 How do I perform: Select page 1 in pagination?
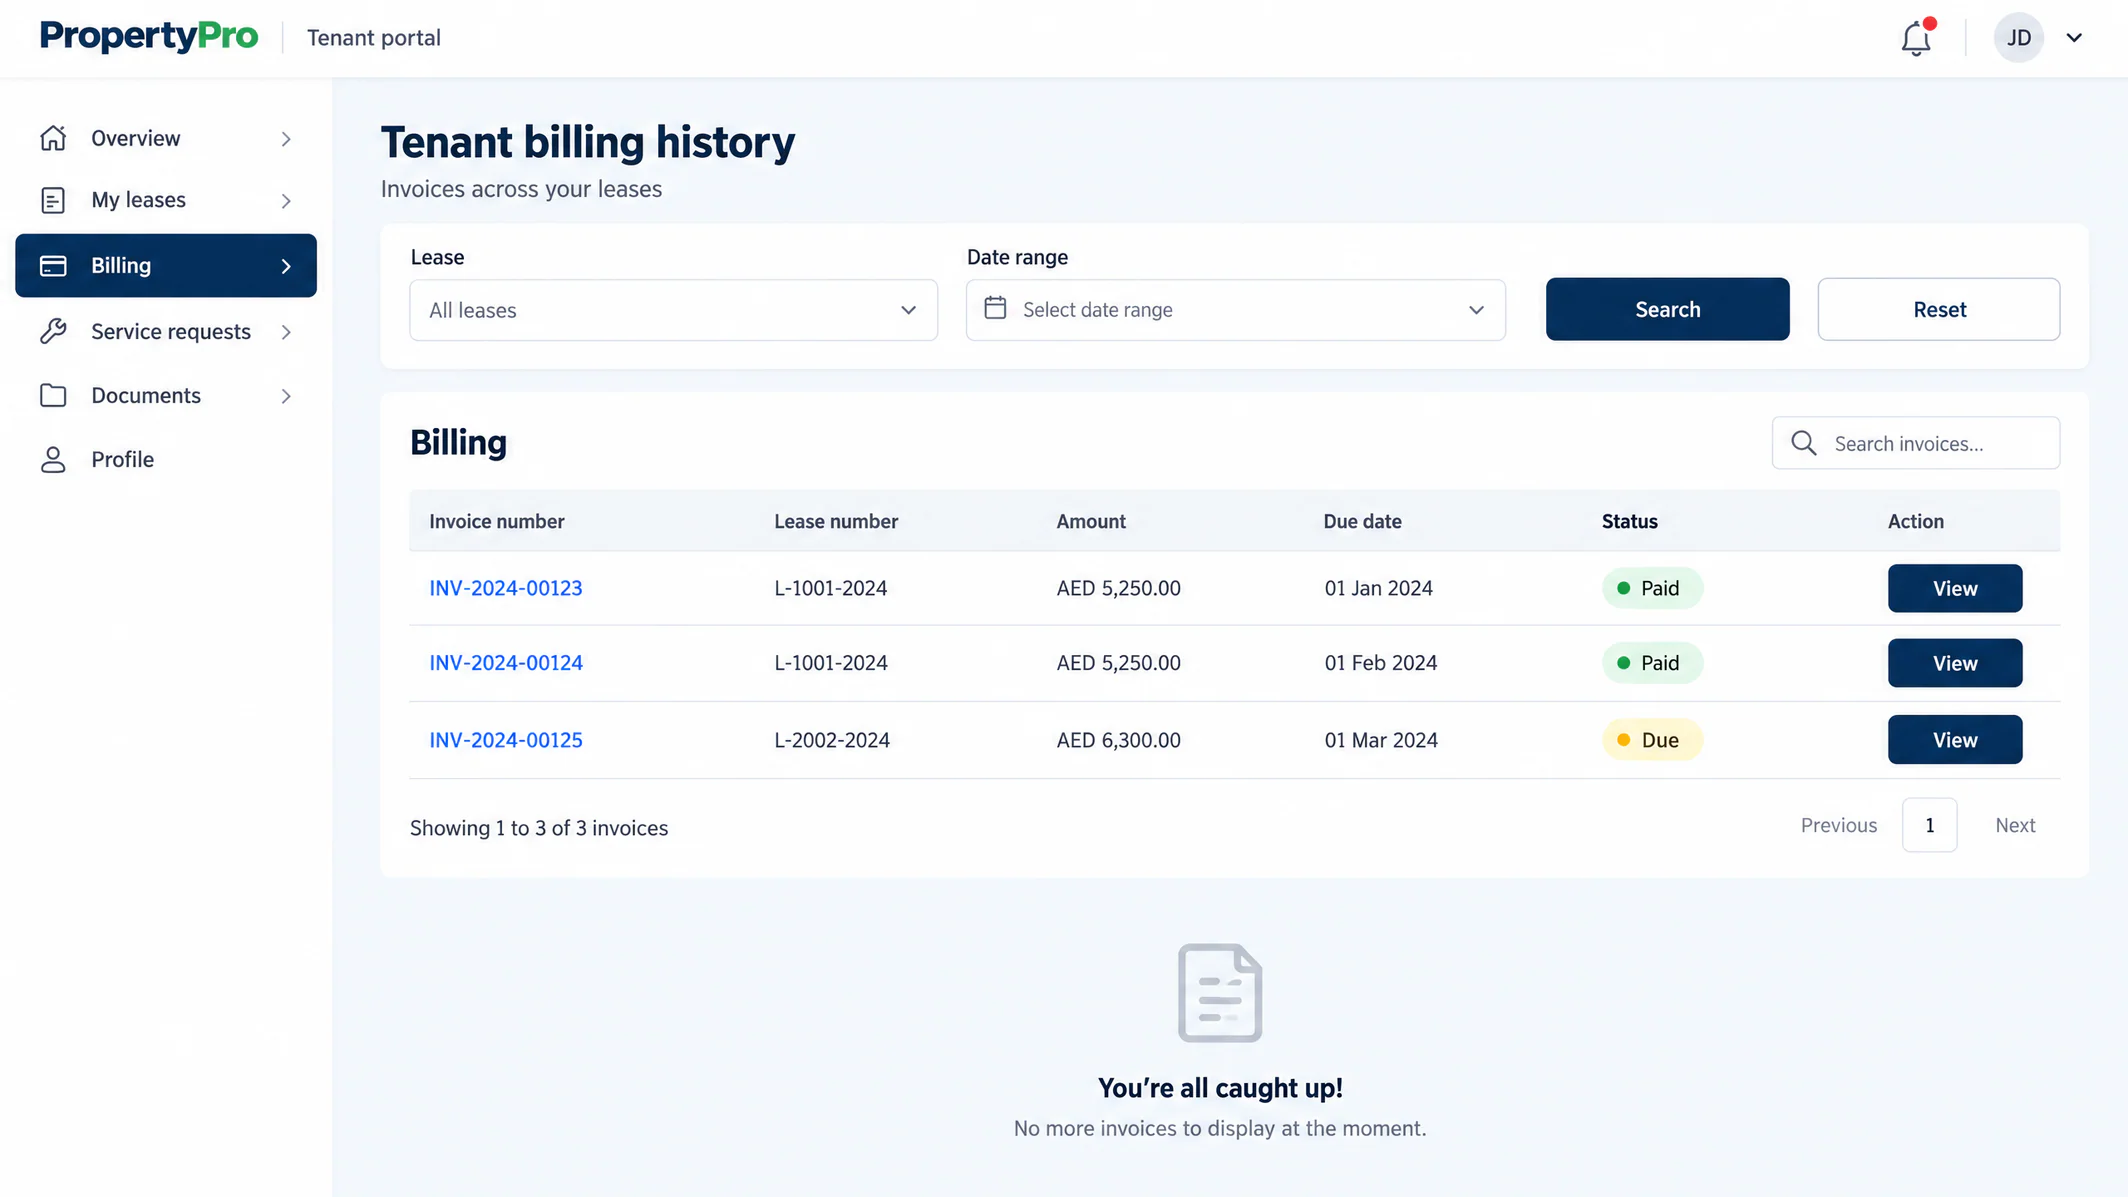(x=1929, y=825)
